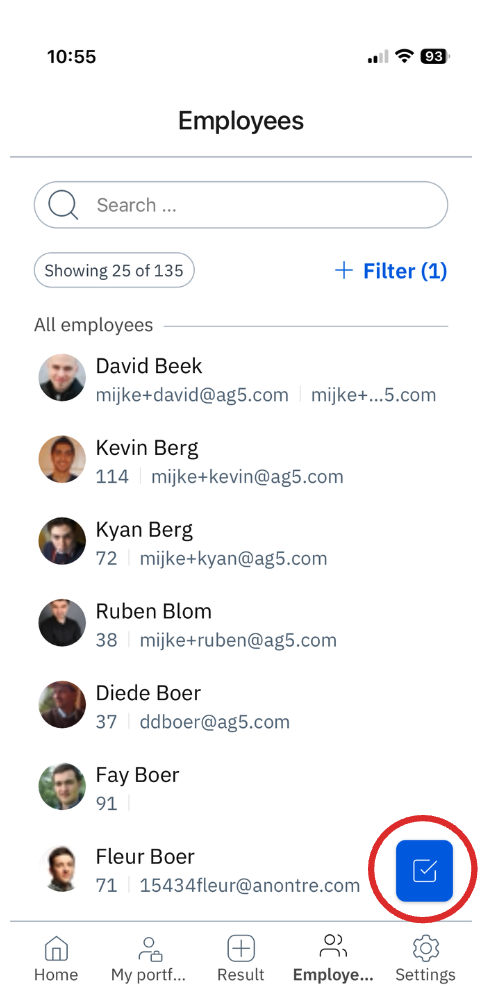Click Kevin Berg's profile photo
The width and height of the screenshot is (495, 999).
coord(62,459)
